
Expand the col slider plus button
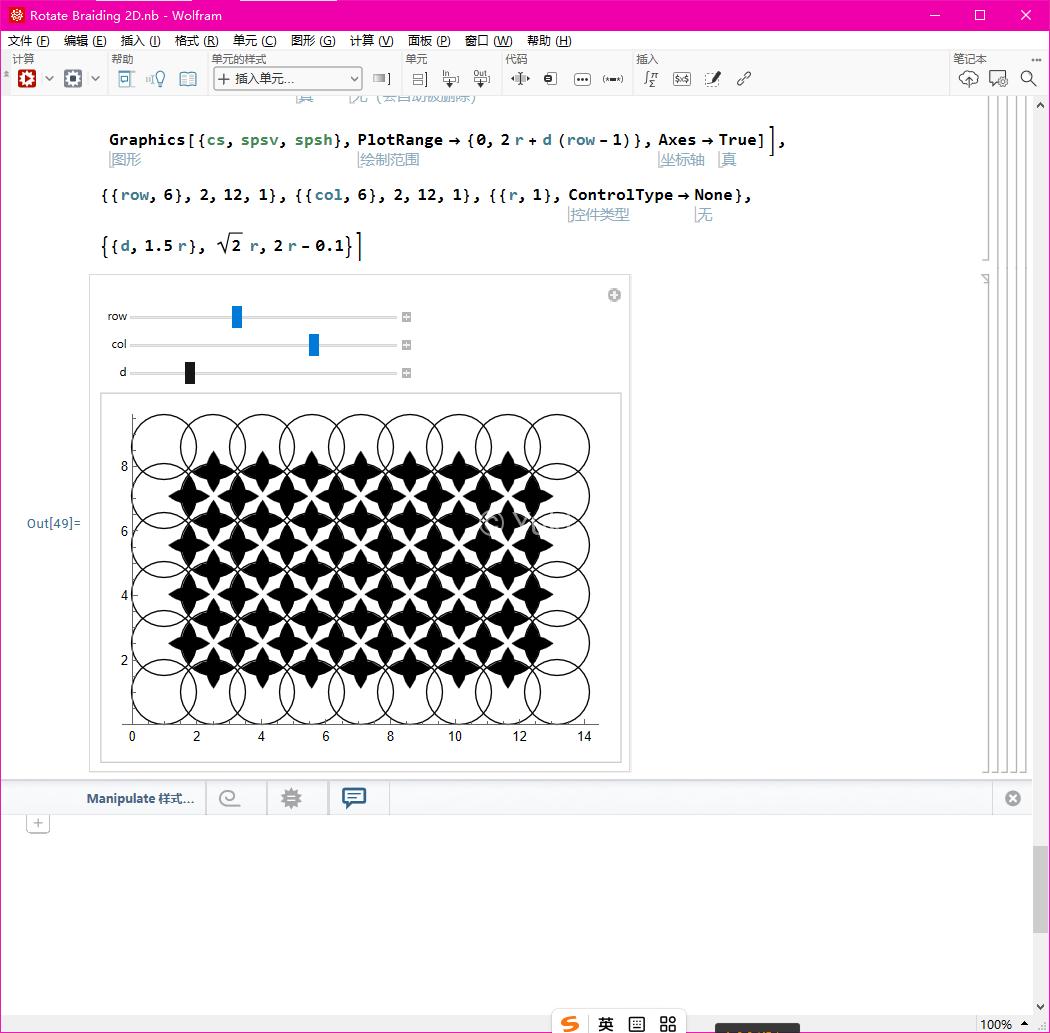(406, 345)
